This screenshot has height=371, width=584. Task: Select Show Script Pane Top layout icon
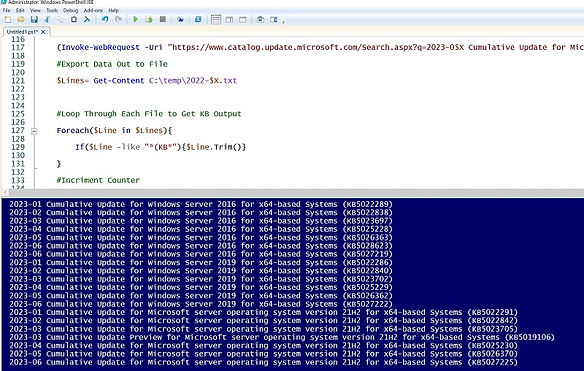[x=216, y=19]
